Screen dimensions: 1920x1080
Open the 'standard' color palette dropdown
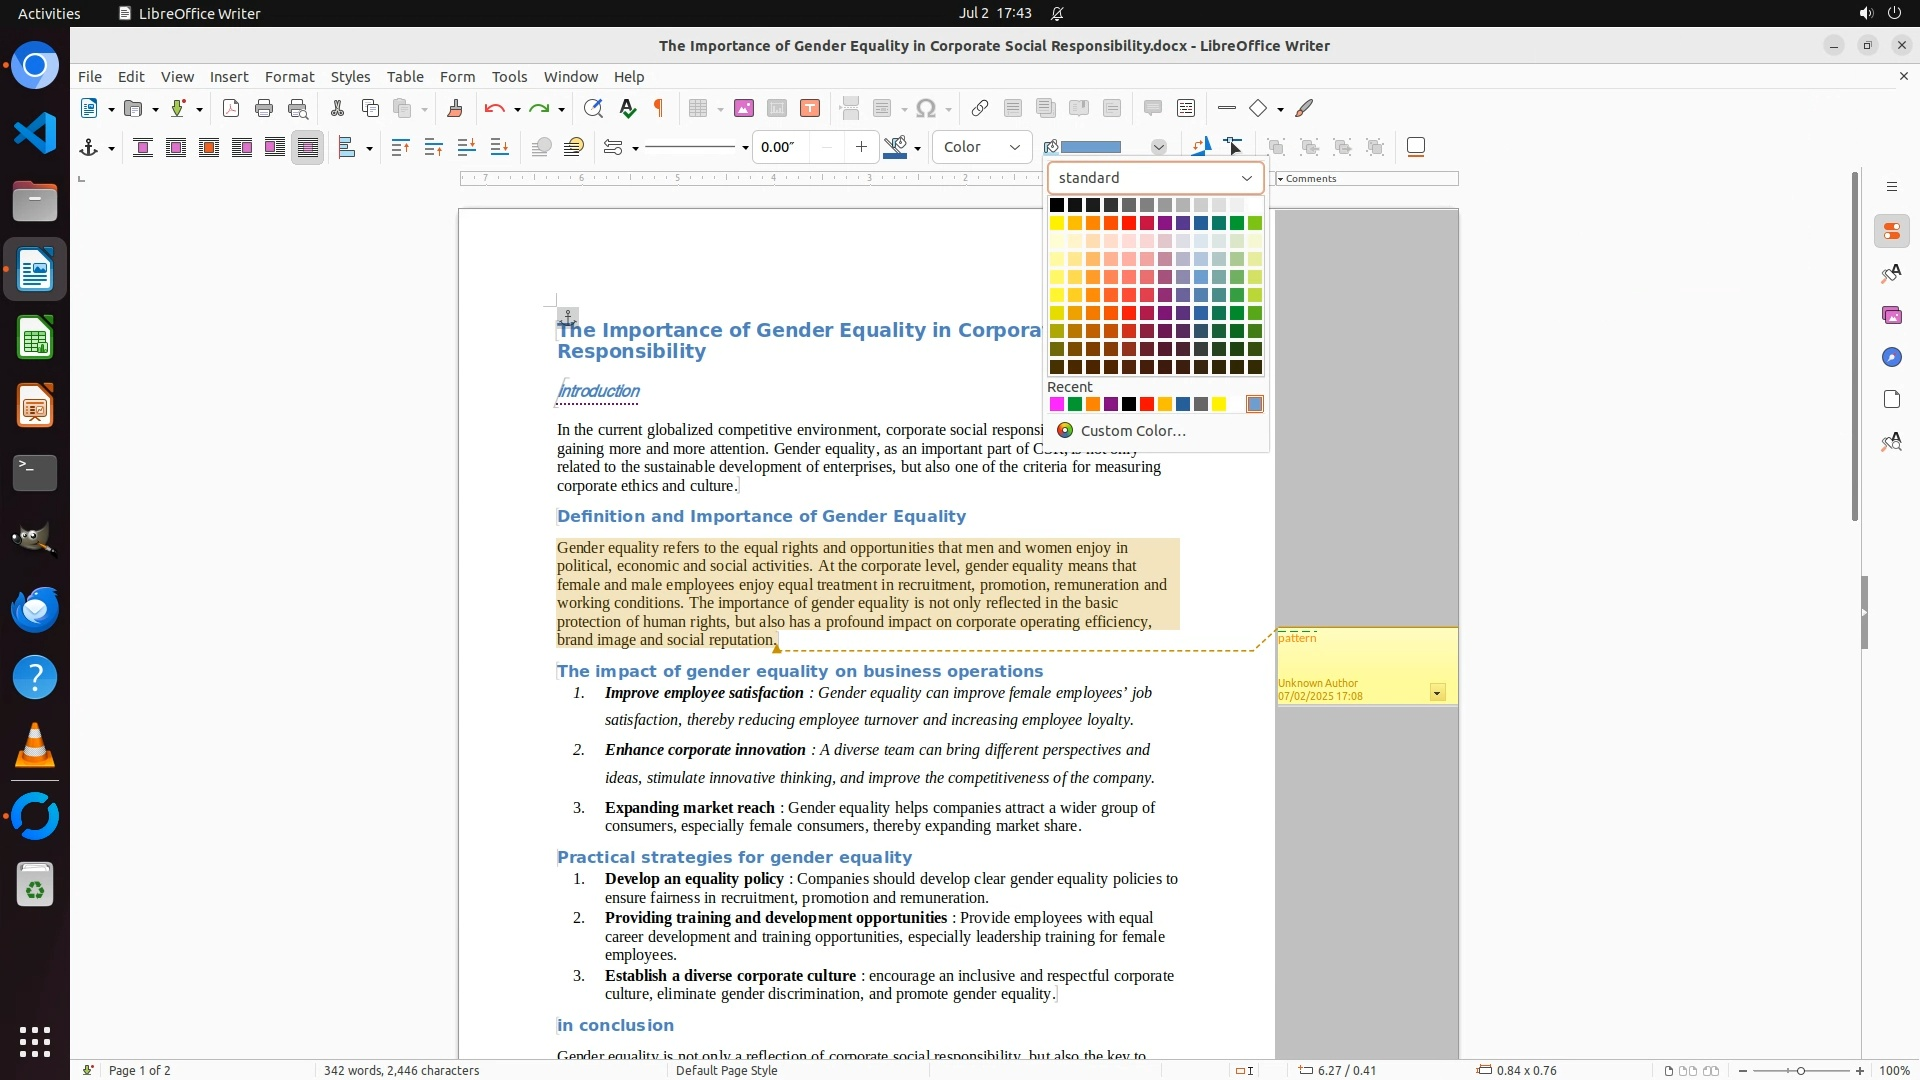click(x=1155, y=178)
